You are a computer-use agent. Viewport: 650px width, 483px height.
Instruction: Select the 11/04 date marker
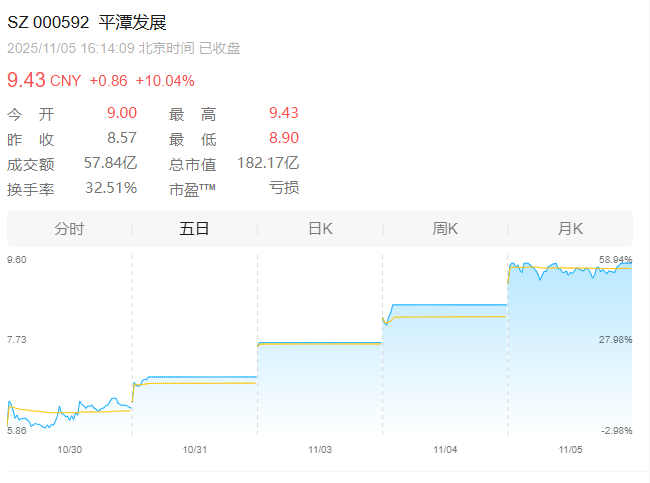(x=445, y=450)
